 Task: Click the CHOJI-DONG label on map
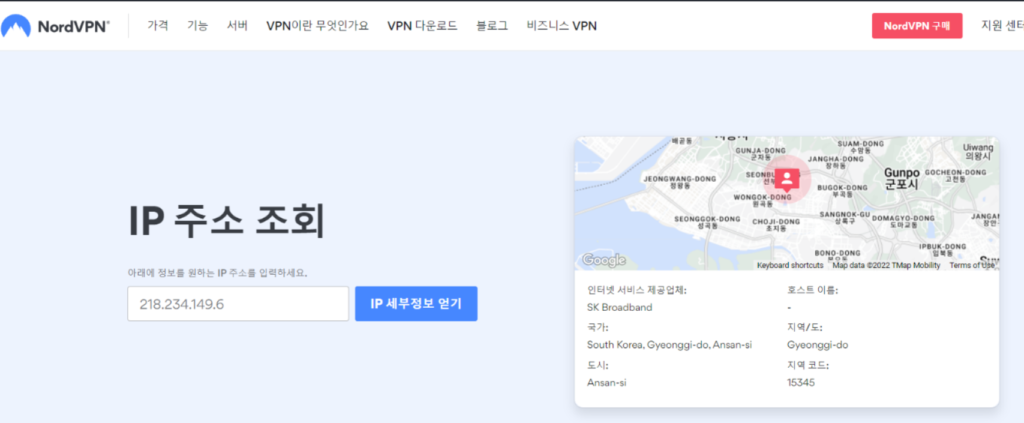776,225
